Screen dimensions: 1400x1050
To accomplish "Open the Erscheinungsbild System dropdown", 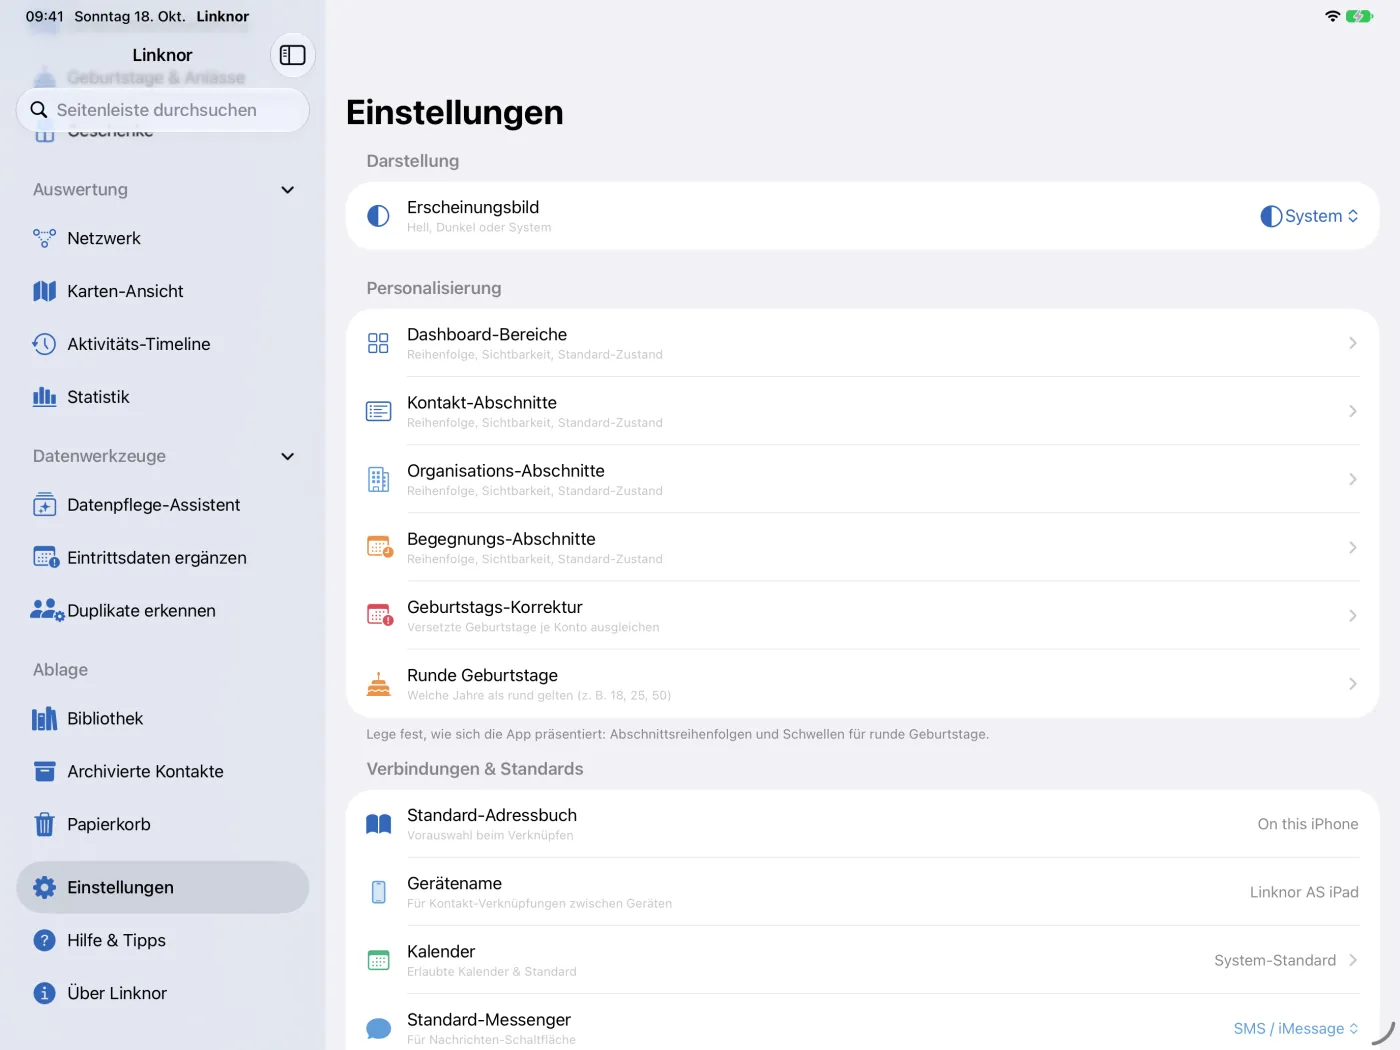I will pyautogui.click(x=1309, y=216).
